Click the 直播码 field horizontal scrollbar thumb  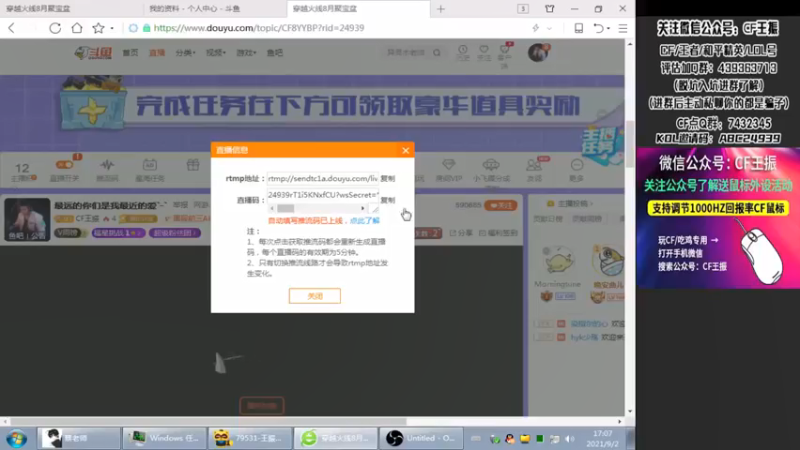tap(286, 208)
